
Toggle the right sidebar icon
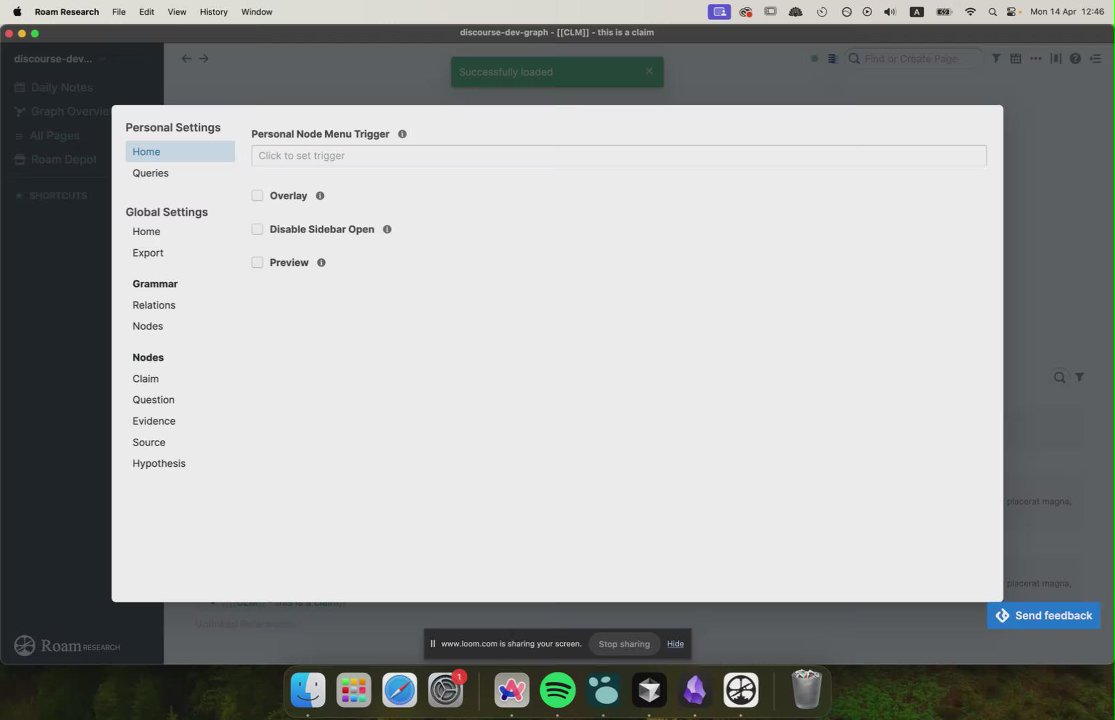point(1095,58)
